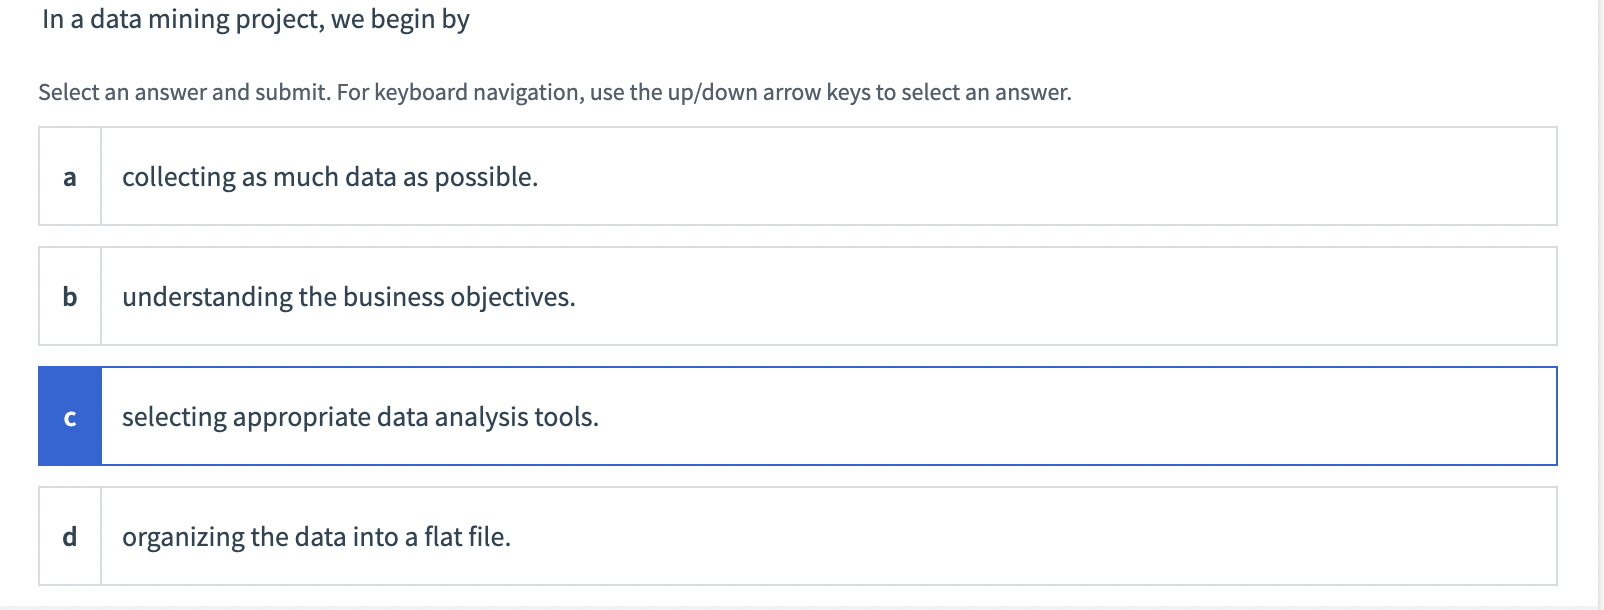Screen dimensions: 1604x610
Task: Pick 'organizing the data into a flat file'
Action: (x=316, y=537)
